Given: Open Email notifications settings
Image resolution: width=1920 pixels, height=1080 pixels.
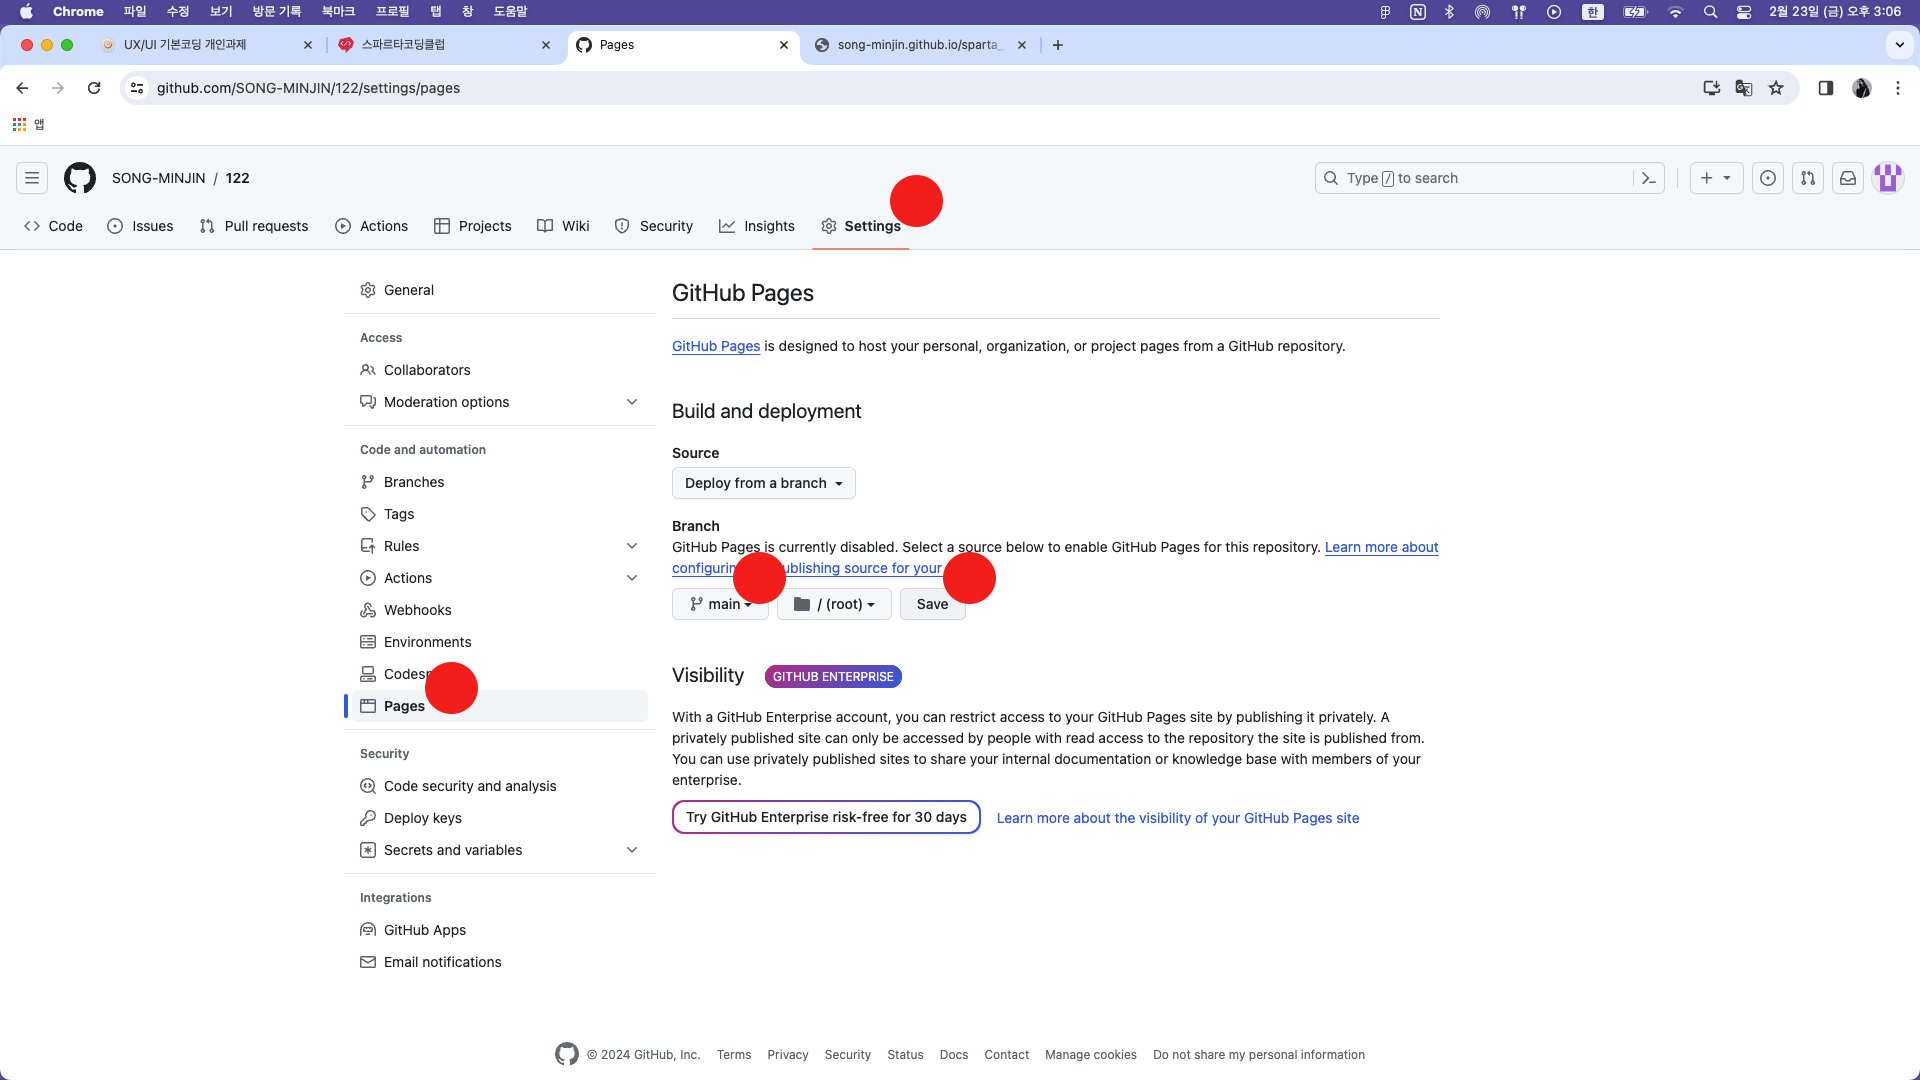Looking at the screenshot, I should [x=500, y=962].
